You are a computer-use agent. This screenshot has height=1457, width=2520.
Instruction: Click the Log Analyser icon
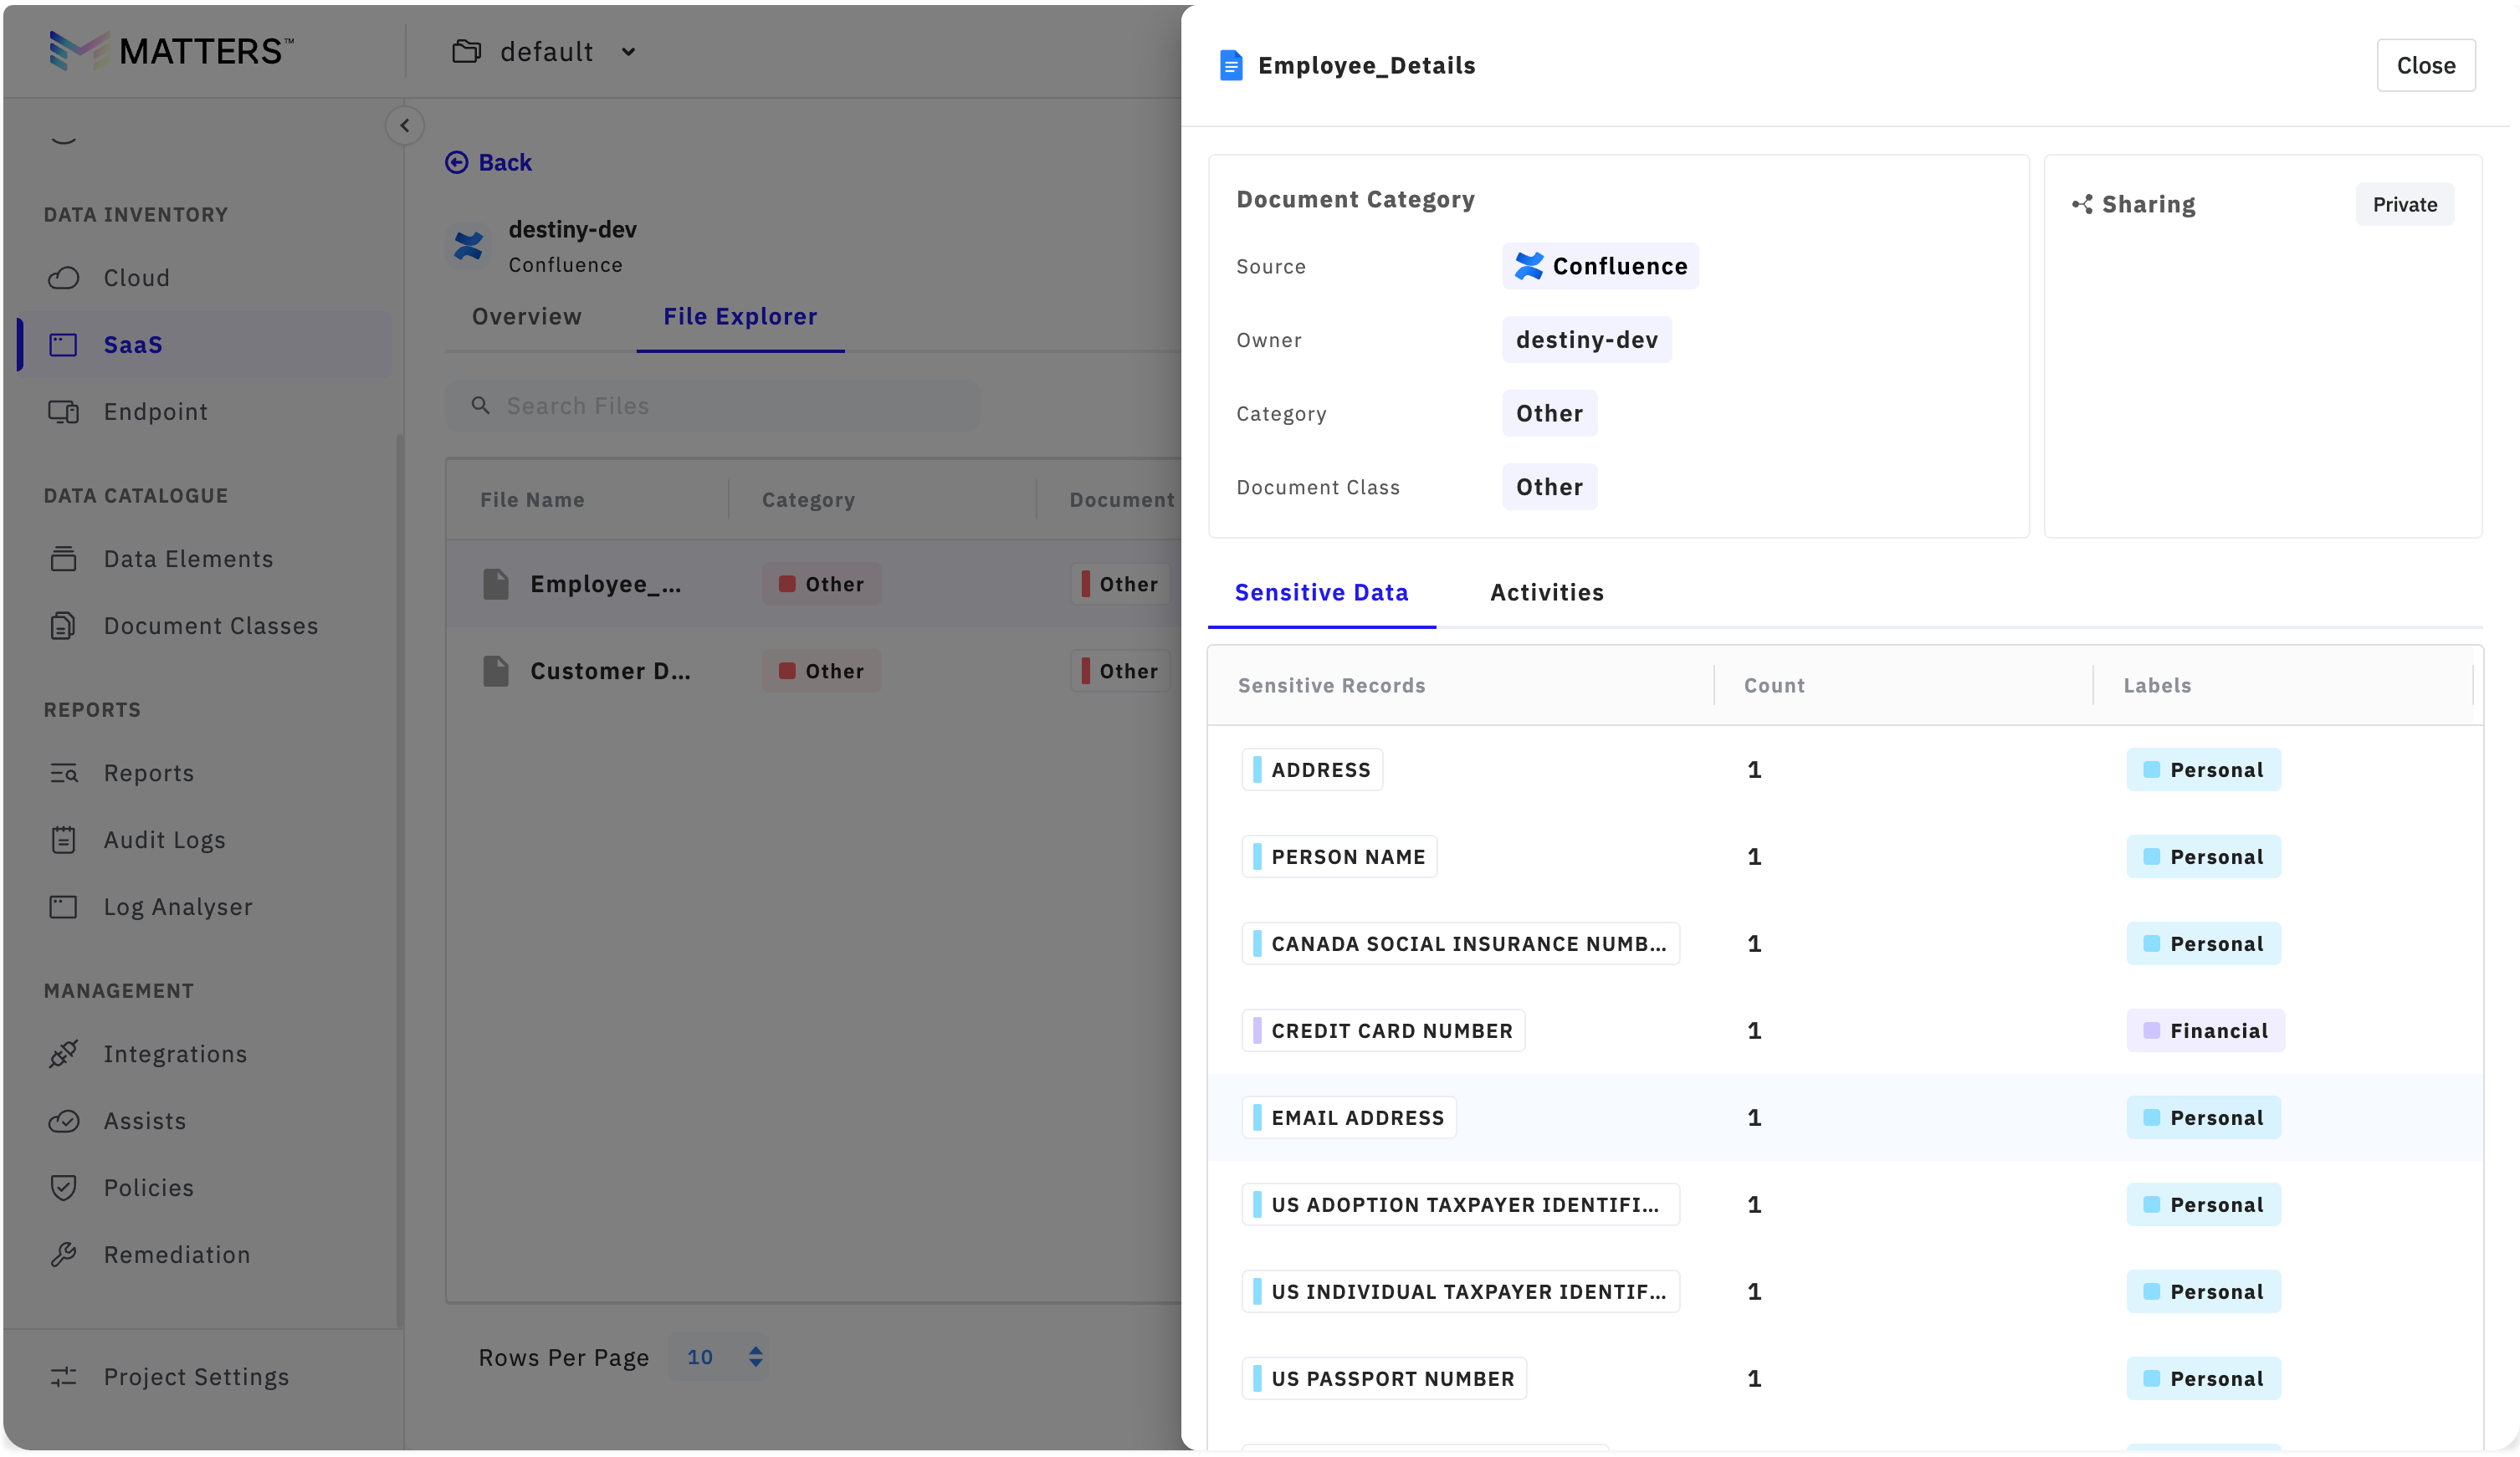pos(63,906)
